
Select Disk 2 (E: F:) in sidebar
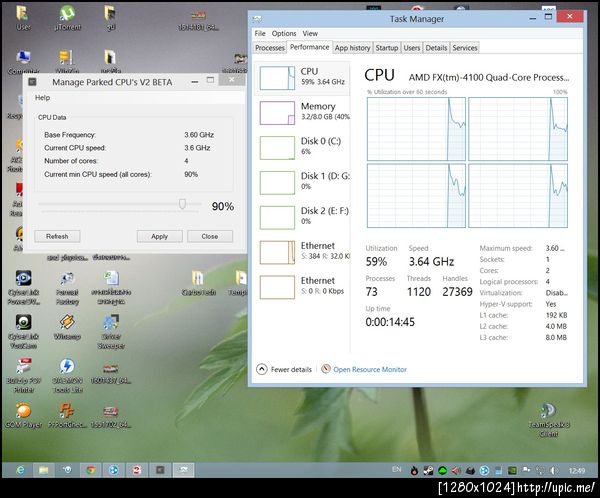(x=302, y=217)
